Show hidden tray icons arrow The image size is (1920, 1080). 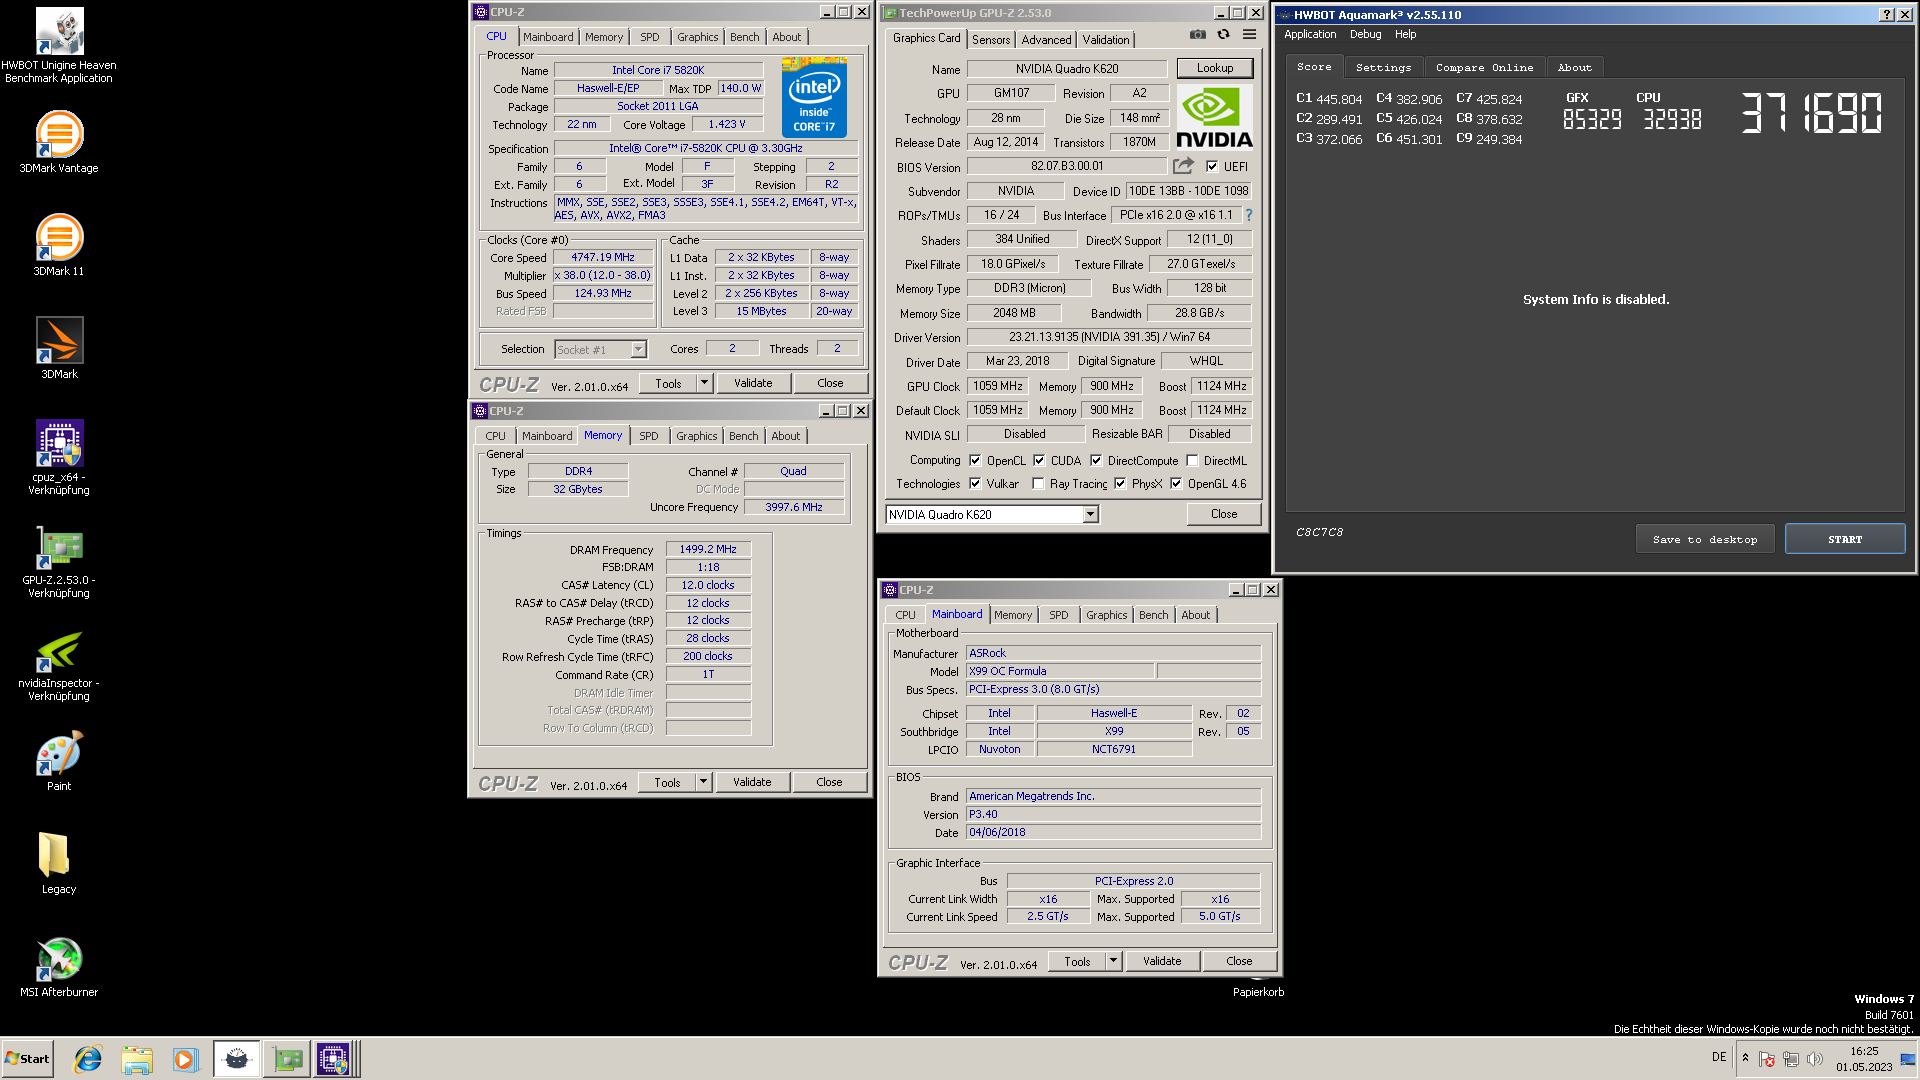pos(1745,1058)
